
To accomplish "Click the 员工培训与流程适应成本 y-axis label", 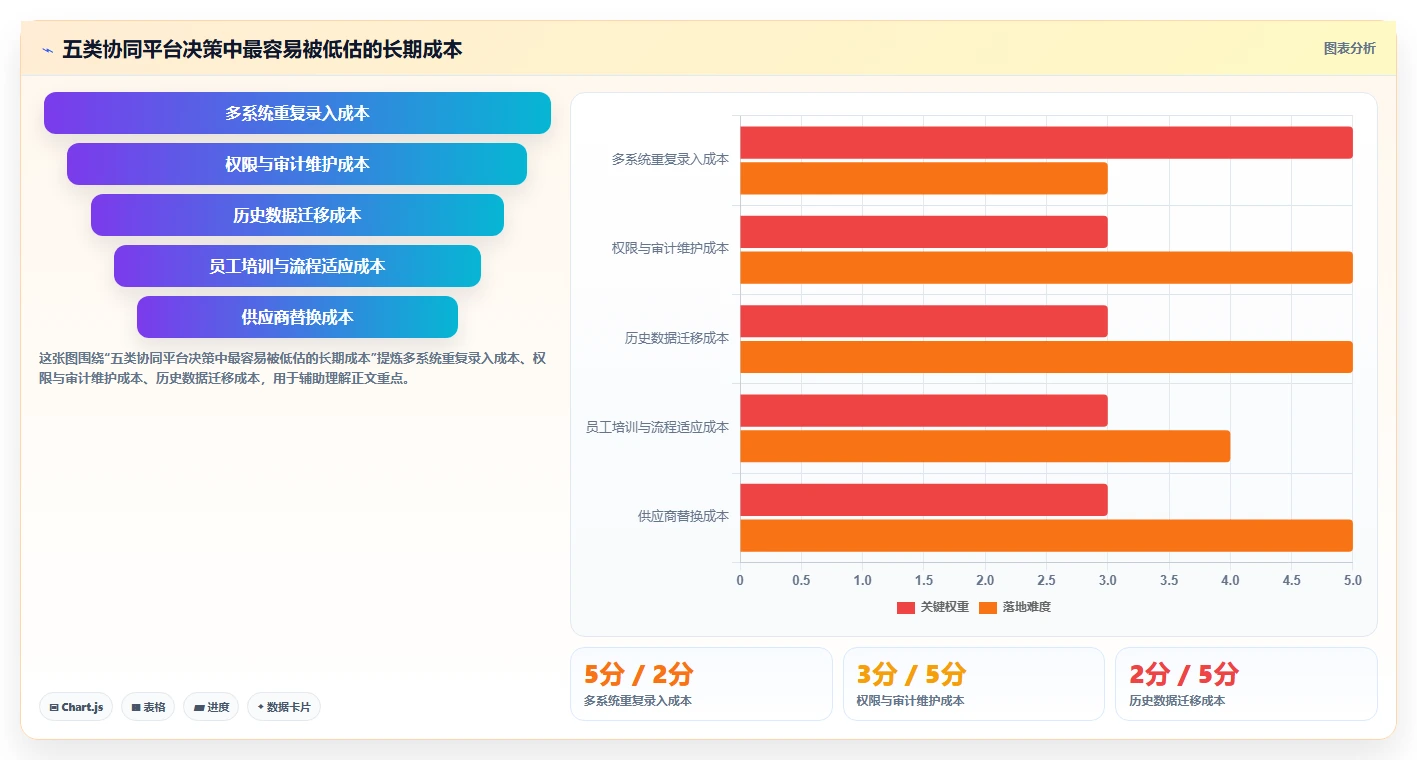I will (x=657, y=427).
